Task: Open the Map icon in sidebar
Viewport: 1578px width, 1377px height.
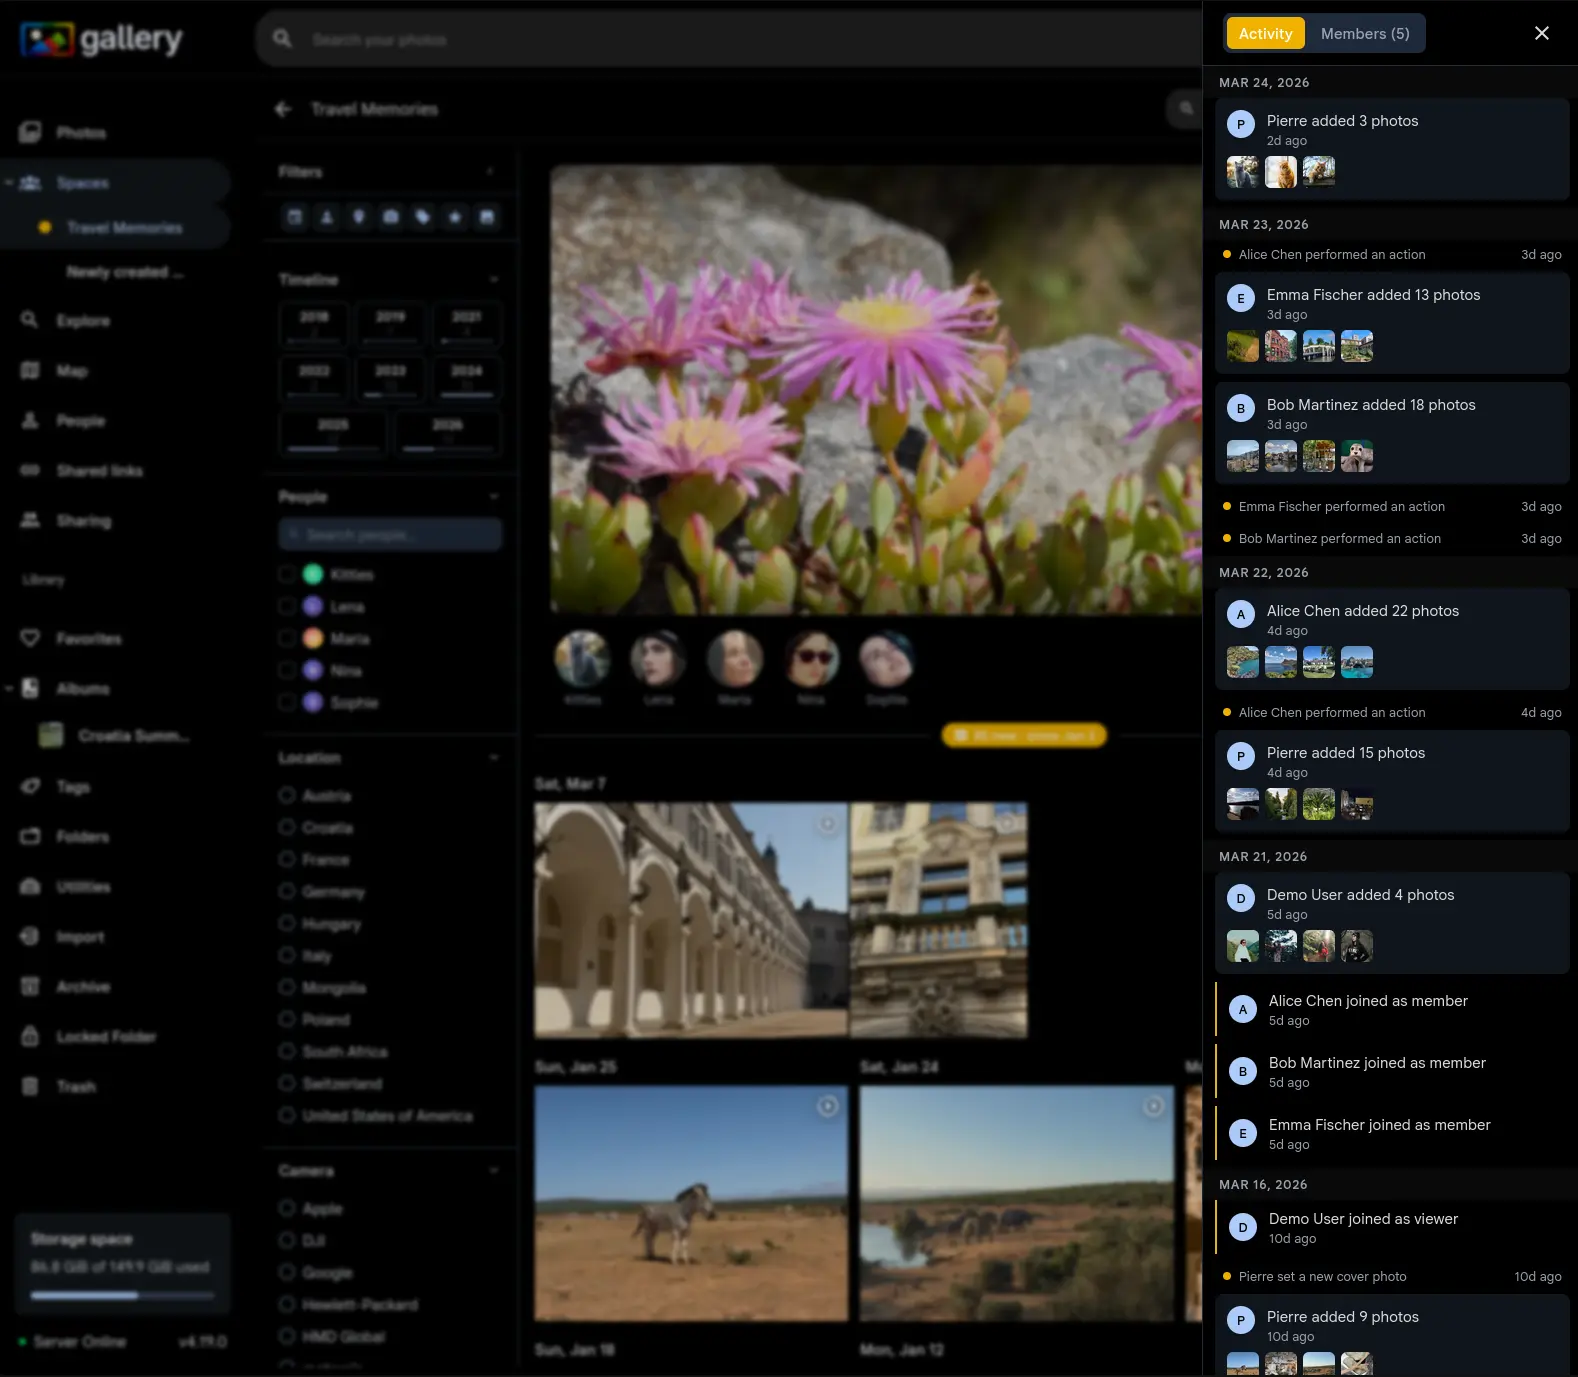Action: (30, 371)
